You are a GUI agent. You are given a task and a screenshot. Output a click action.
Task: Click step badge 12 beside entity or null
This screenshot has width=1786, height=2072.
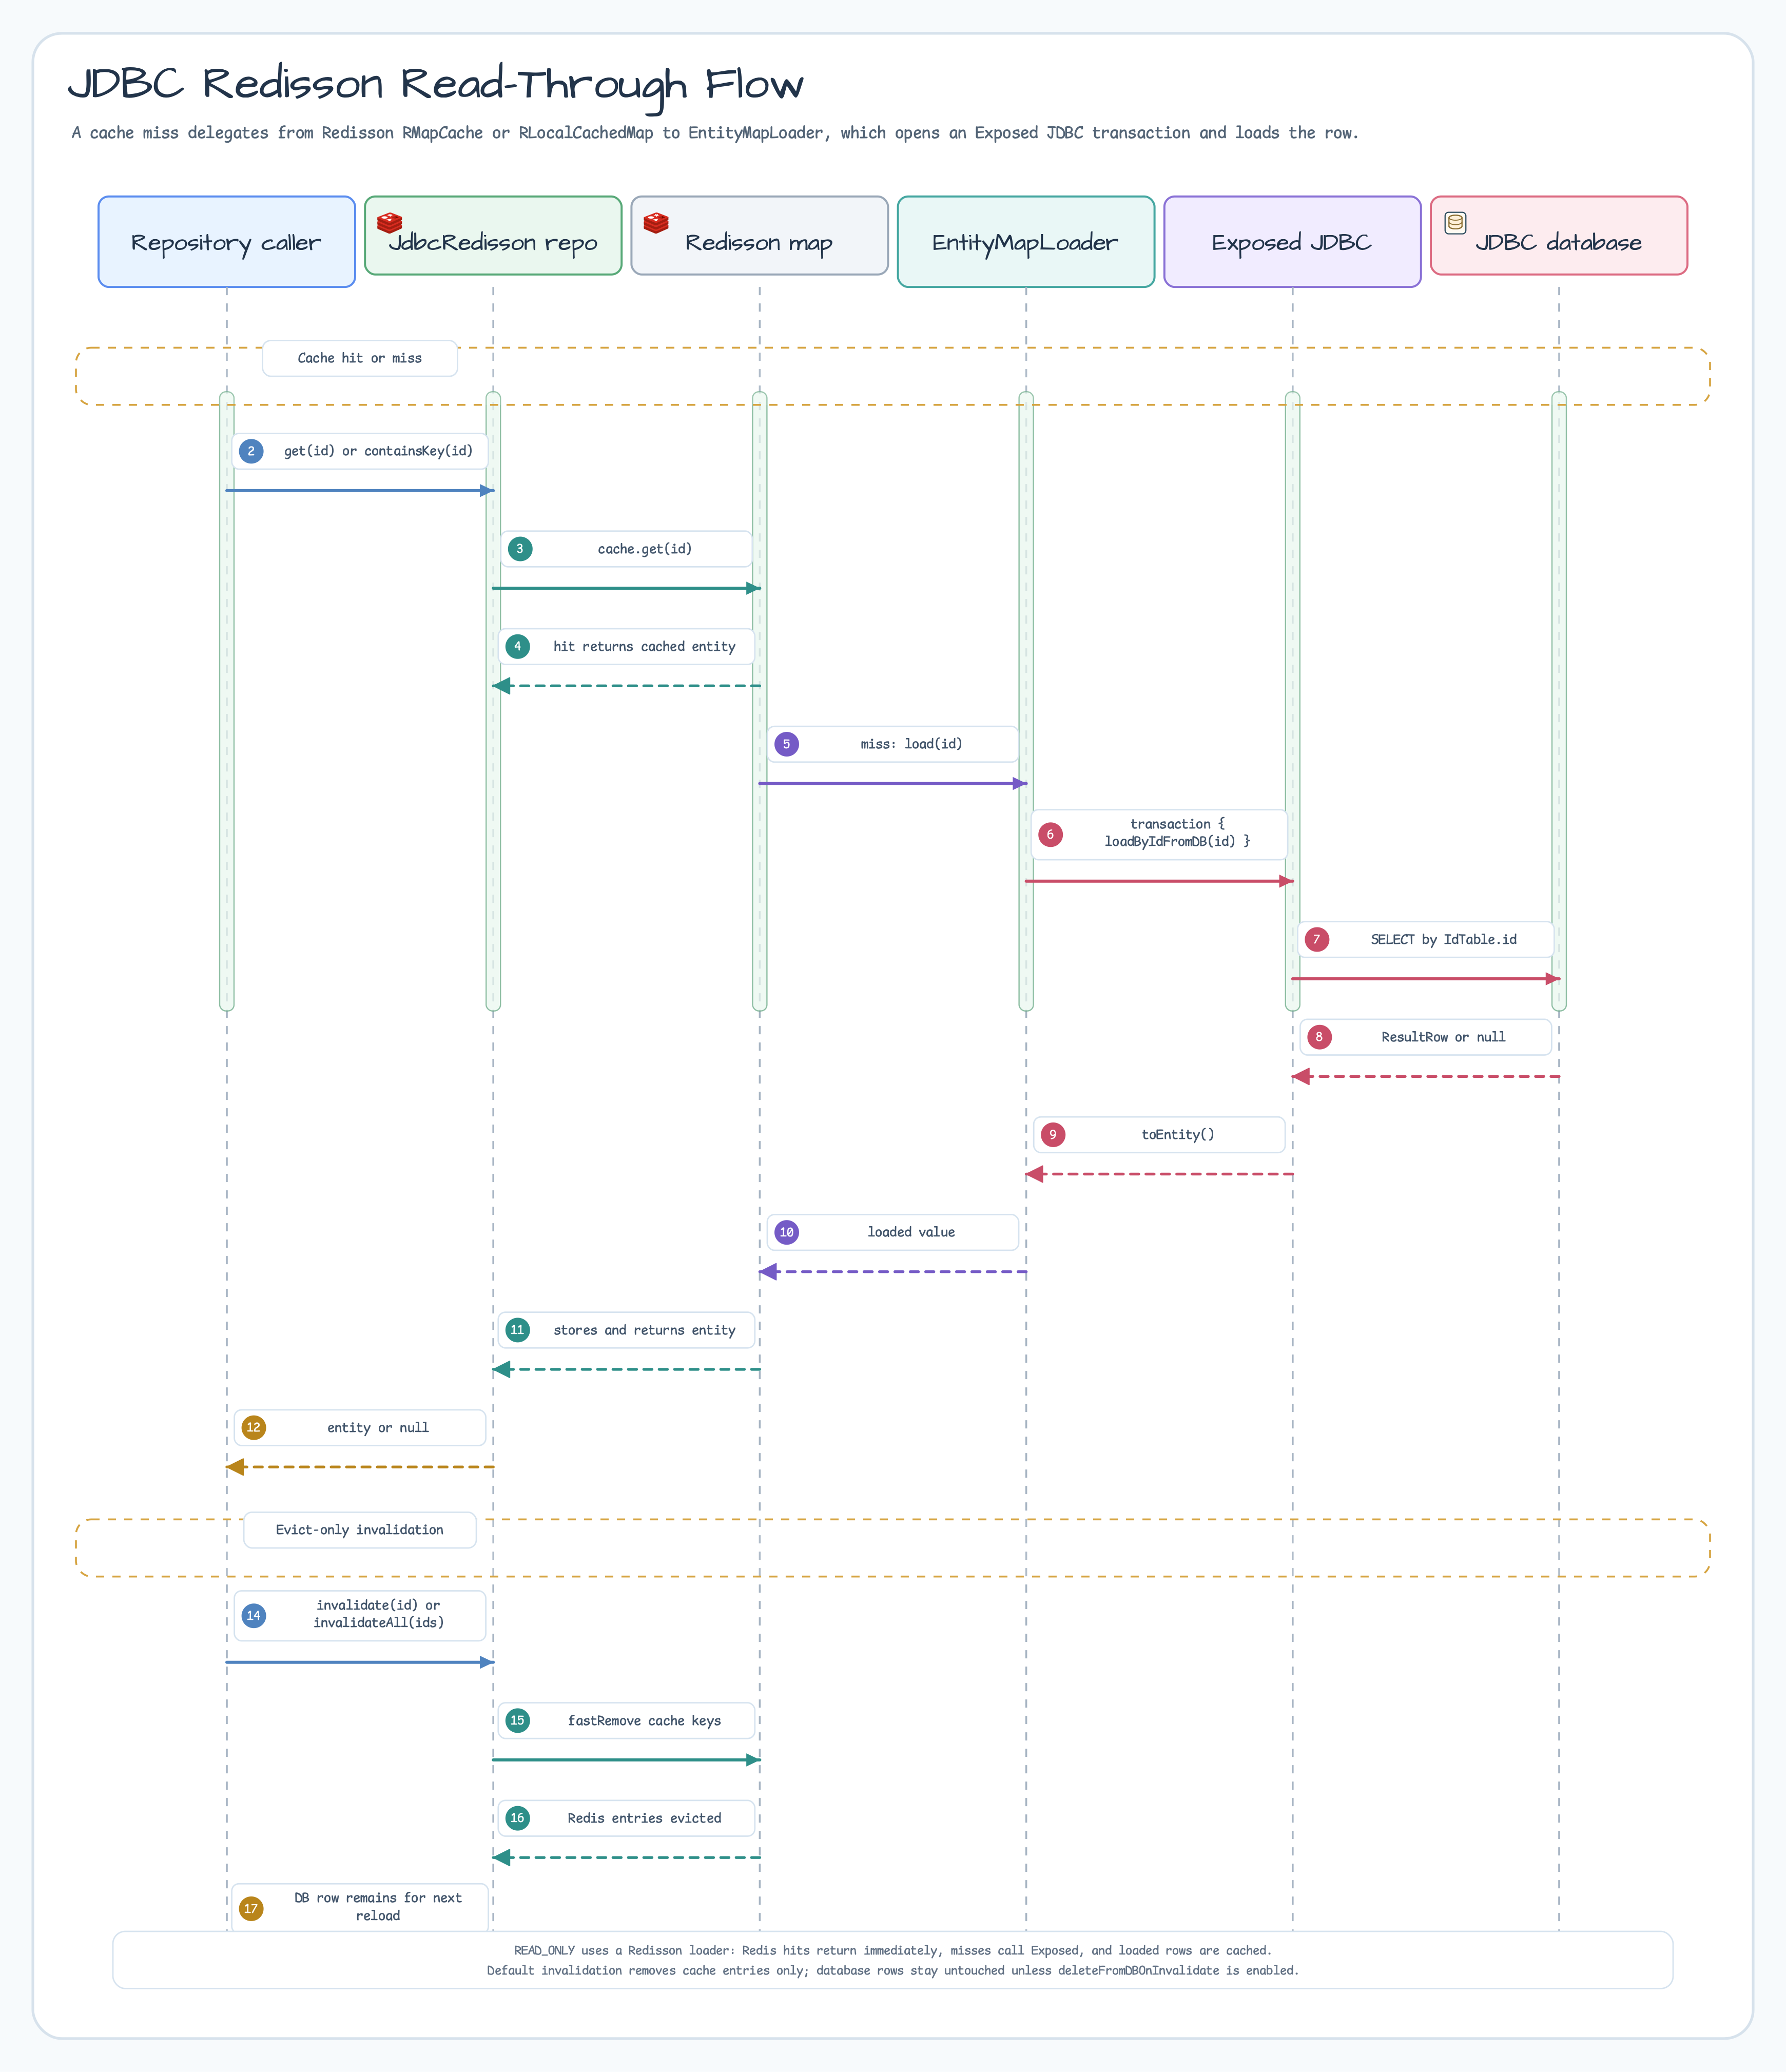pyautogui.click(x=254, y=1428)
